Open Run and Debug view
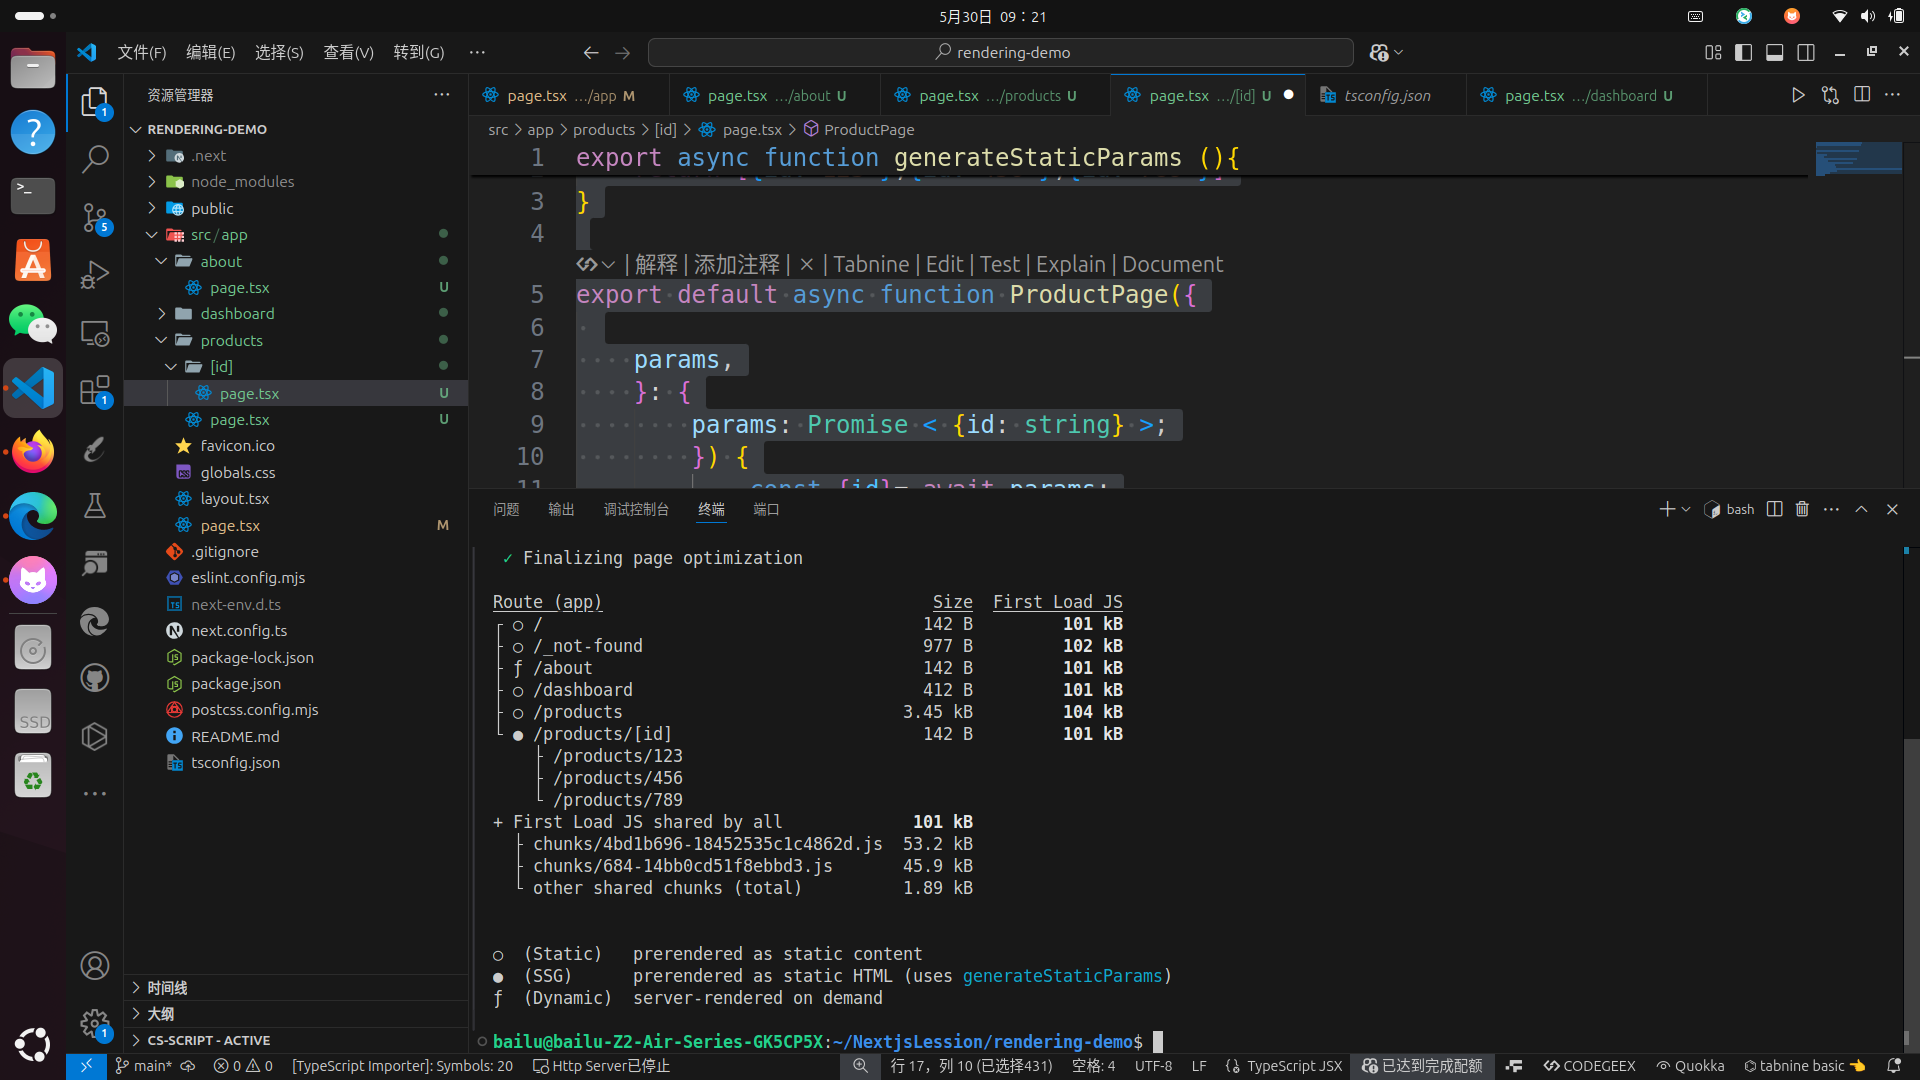 point(95,275)
